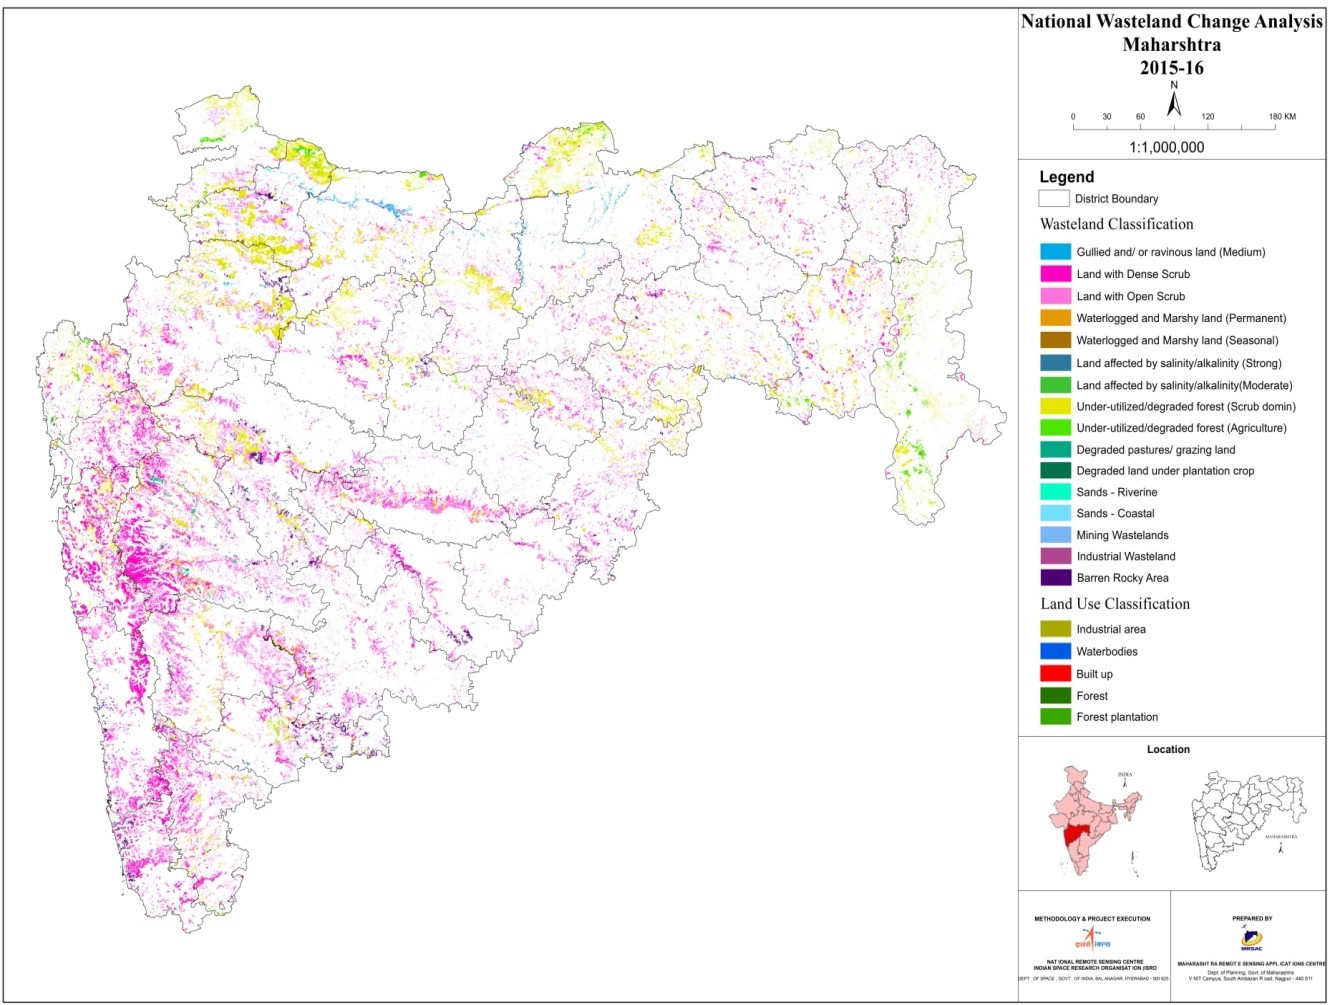Click the 1:1,000,000 scale text
Image resolution: width=1335 pixels, height=1005 pixels.
click(x=1166, y=147)
